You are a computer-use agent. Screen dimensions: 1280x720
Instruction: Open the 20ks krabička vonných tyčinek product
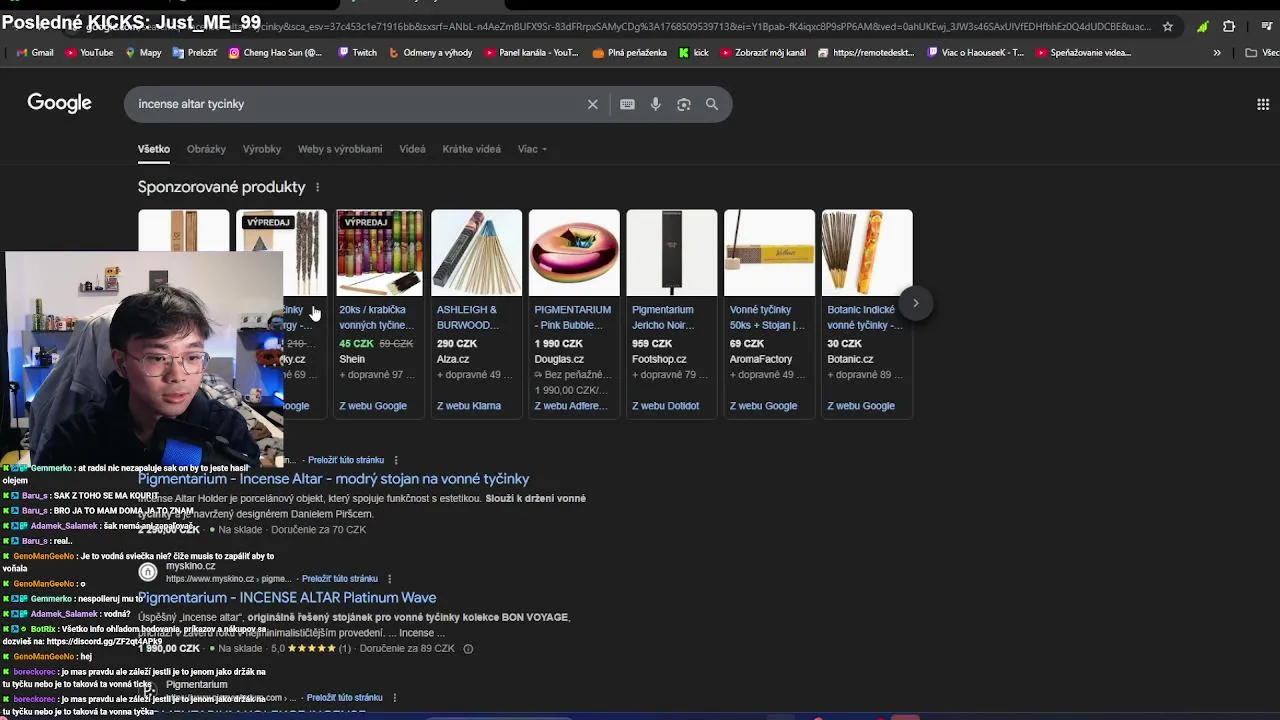pos(376,317)
